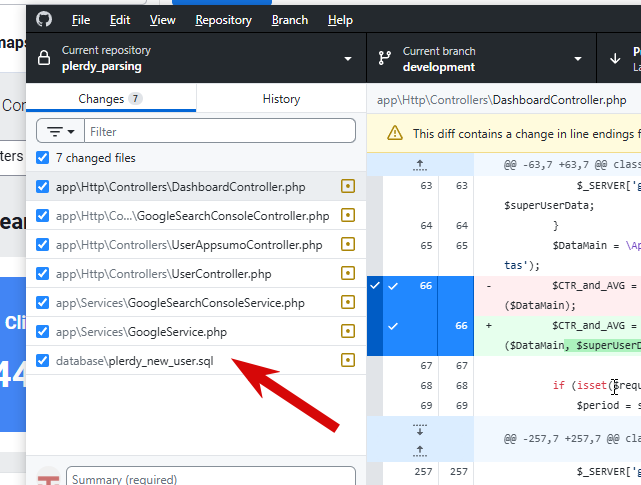Click modified status icon for GoogleSearchConsoleController.php
The height and width of the screenshot is (485, 641).
[348, 216]
